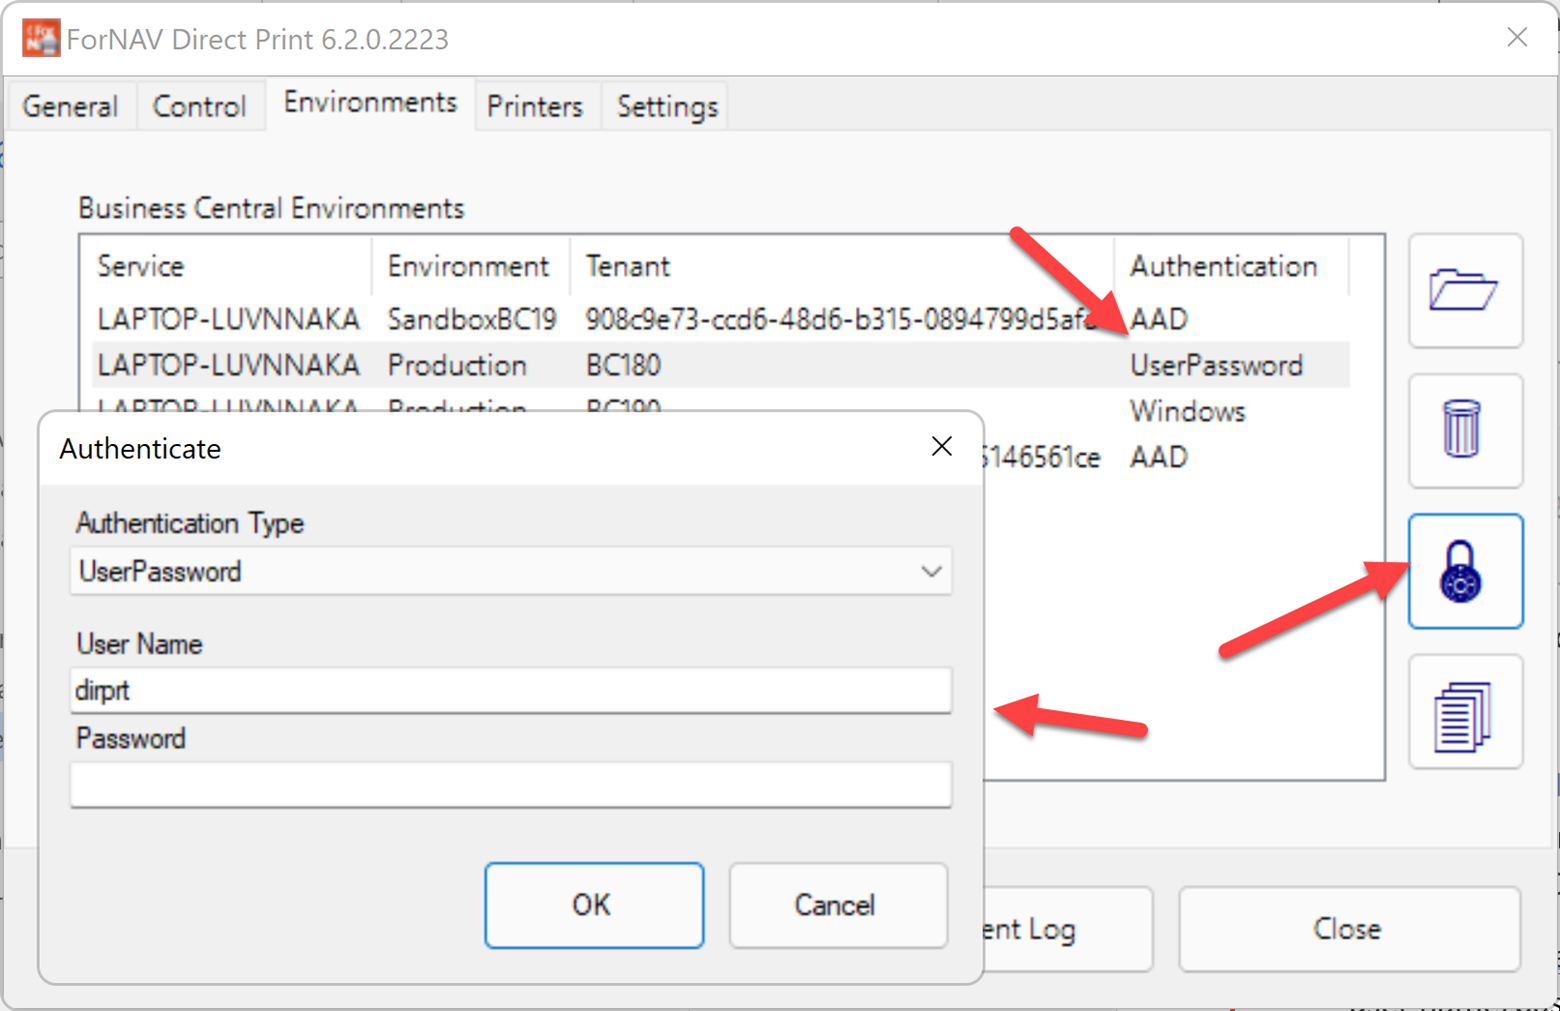This screenshot has width=1560, height=1011.
Task: Click the padlock authenticate icon
Action: point(1465,571)
